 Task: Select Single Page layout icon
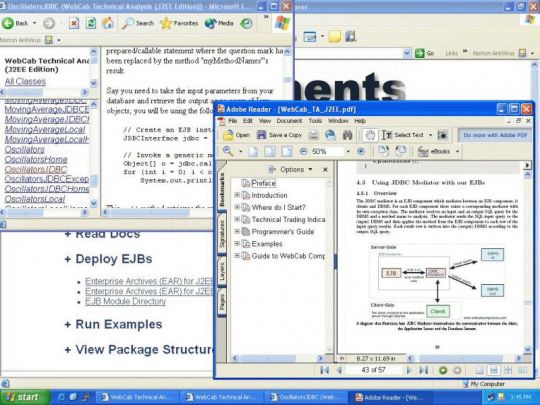tap(479, 371)
